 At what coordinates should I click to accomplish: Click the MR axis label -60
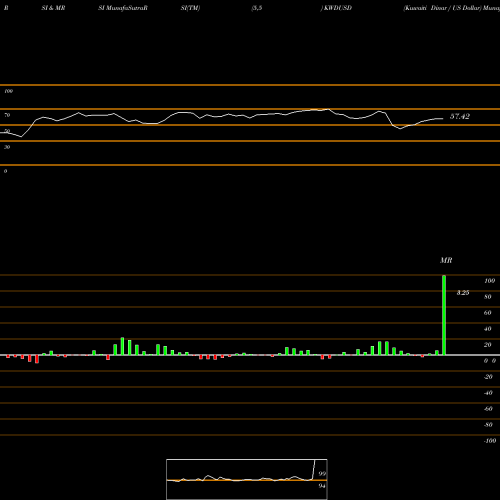tap(488, 409)
